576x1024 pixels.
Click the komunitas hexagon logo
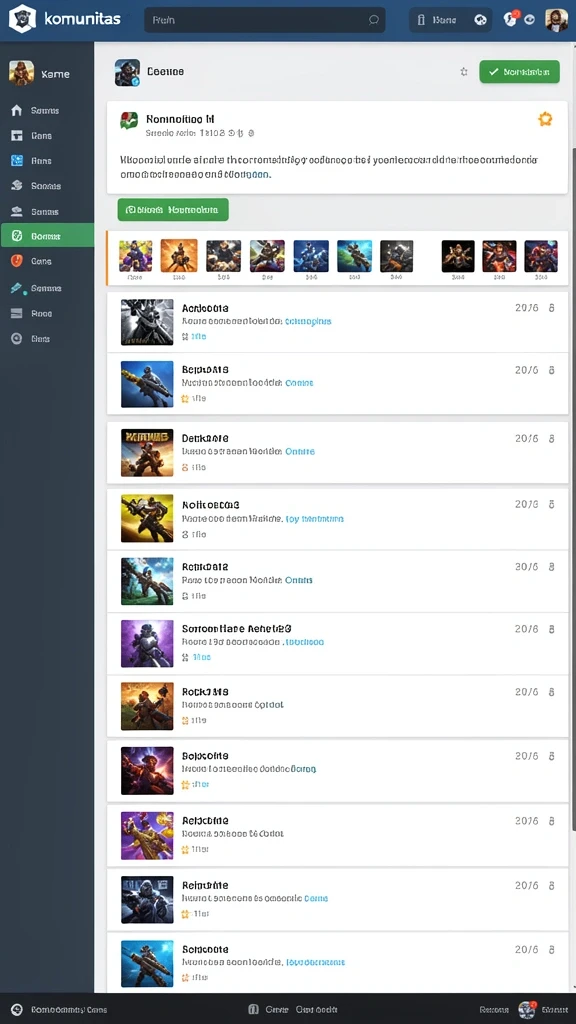pyautogui.click(x=22, y=18)
